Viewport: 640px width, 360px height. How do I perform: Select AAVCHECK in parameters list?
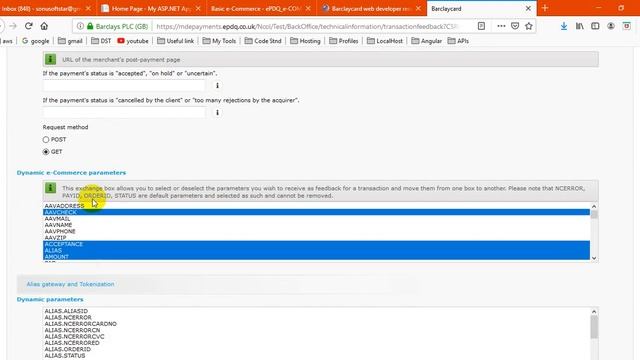pyautogui.click(x=316, y=212)
